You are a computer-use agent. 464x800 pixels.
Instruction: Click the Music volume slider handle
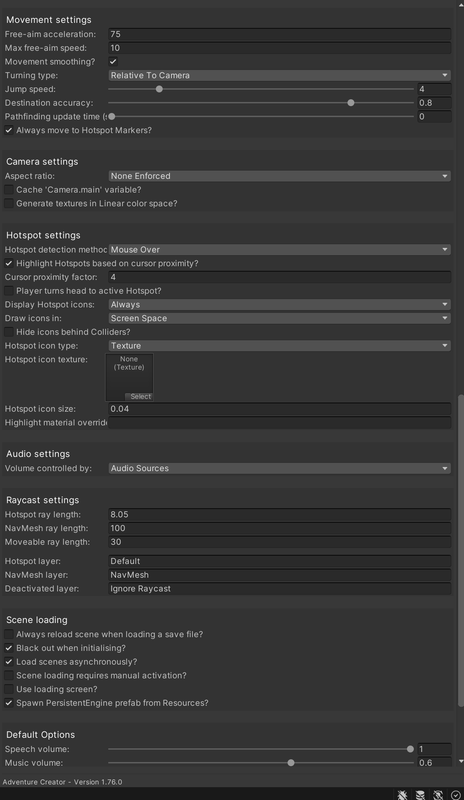(291, 763)
